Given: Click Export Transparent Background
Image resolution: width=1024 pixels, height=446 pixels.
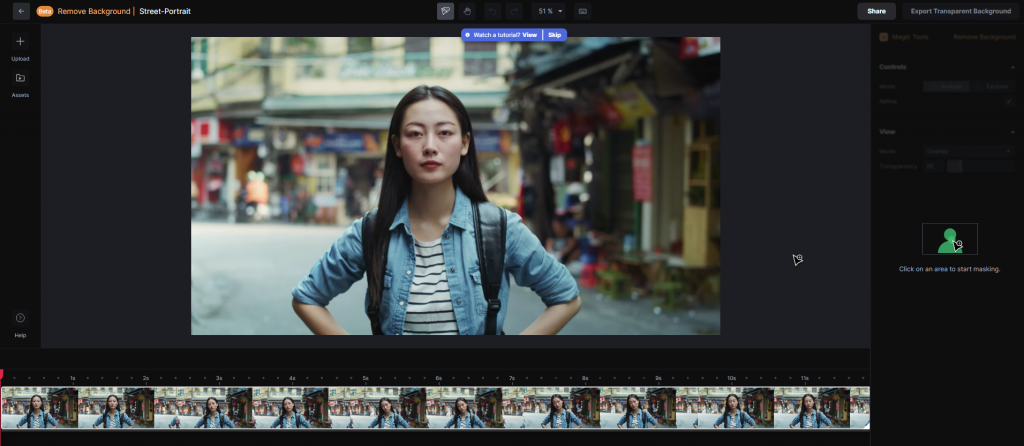Looking at the screenshot, I should tap(961, 11).
